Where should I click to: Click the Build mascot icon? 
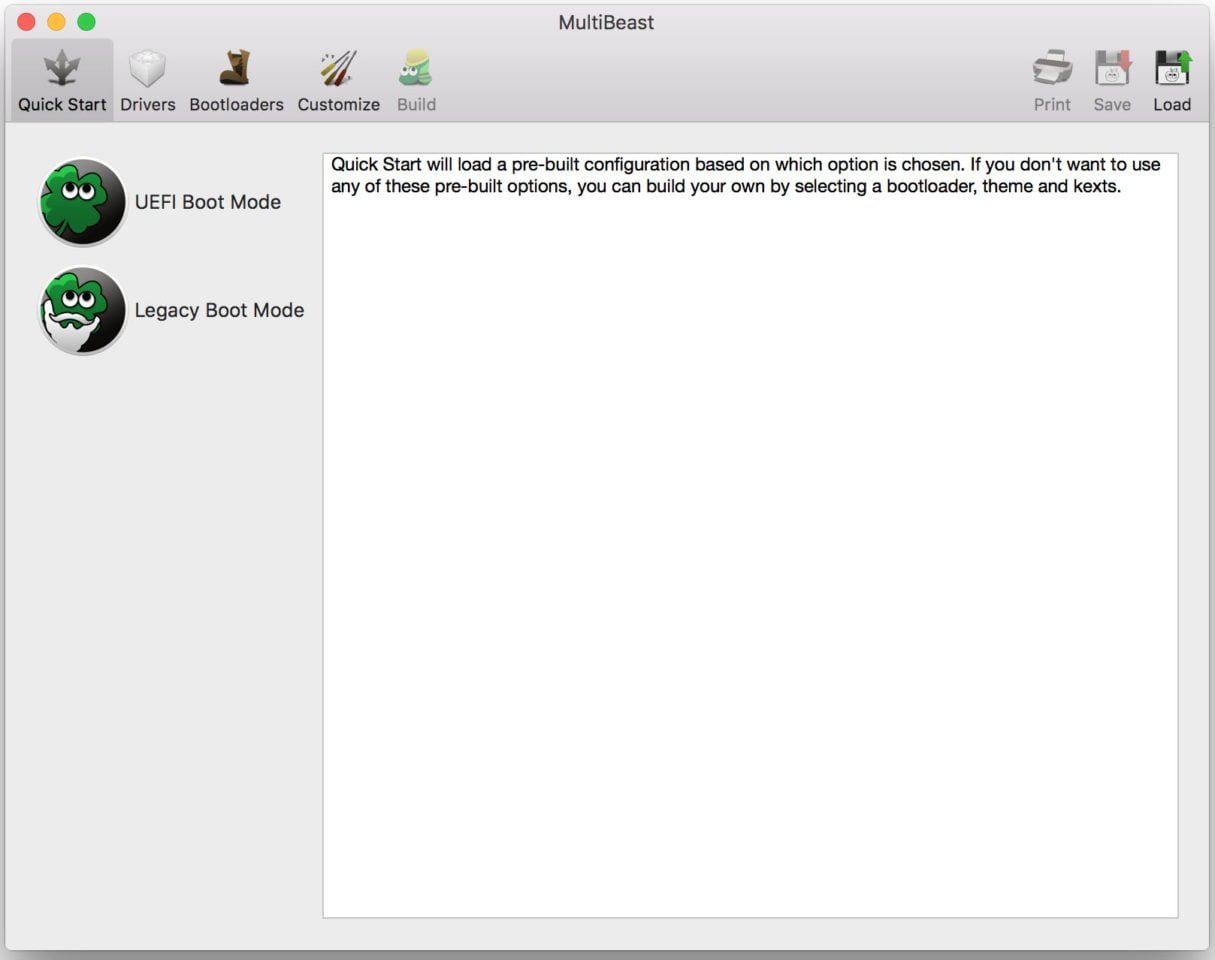[415, 69]
